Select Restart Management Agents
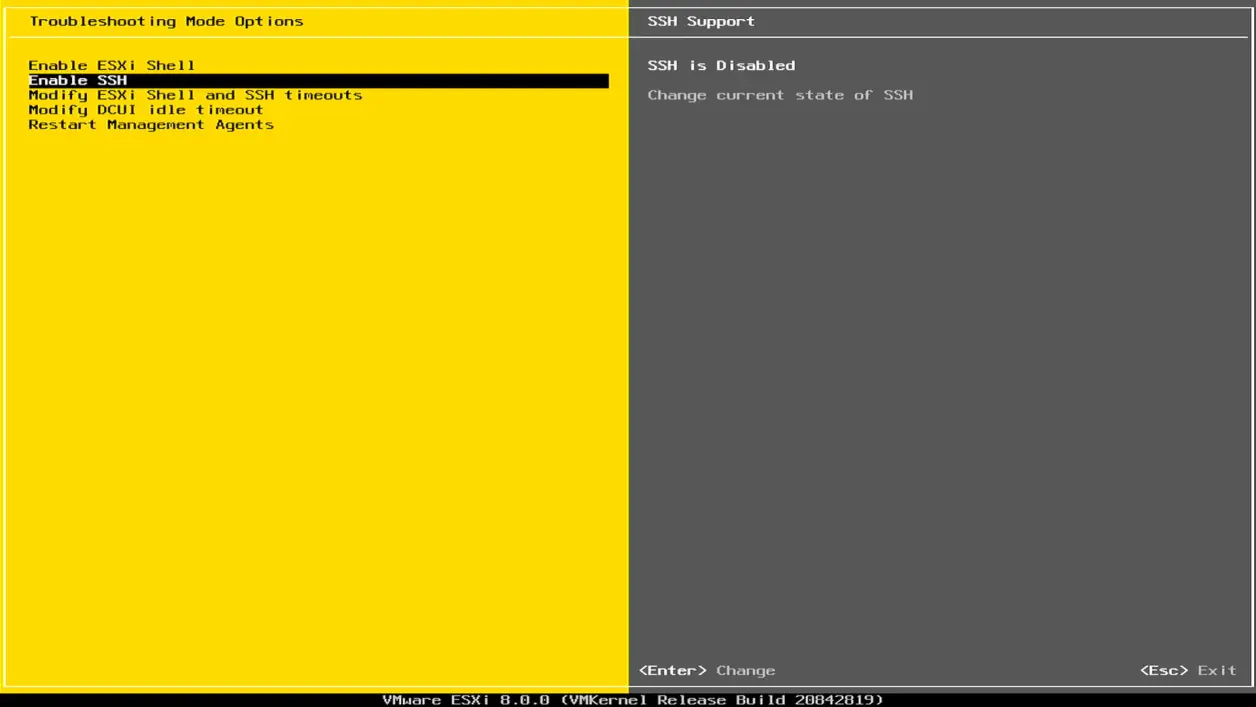The width and height of the screenshot is (1256, 707). tap(151, 125)
